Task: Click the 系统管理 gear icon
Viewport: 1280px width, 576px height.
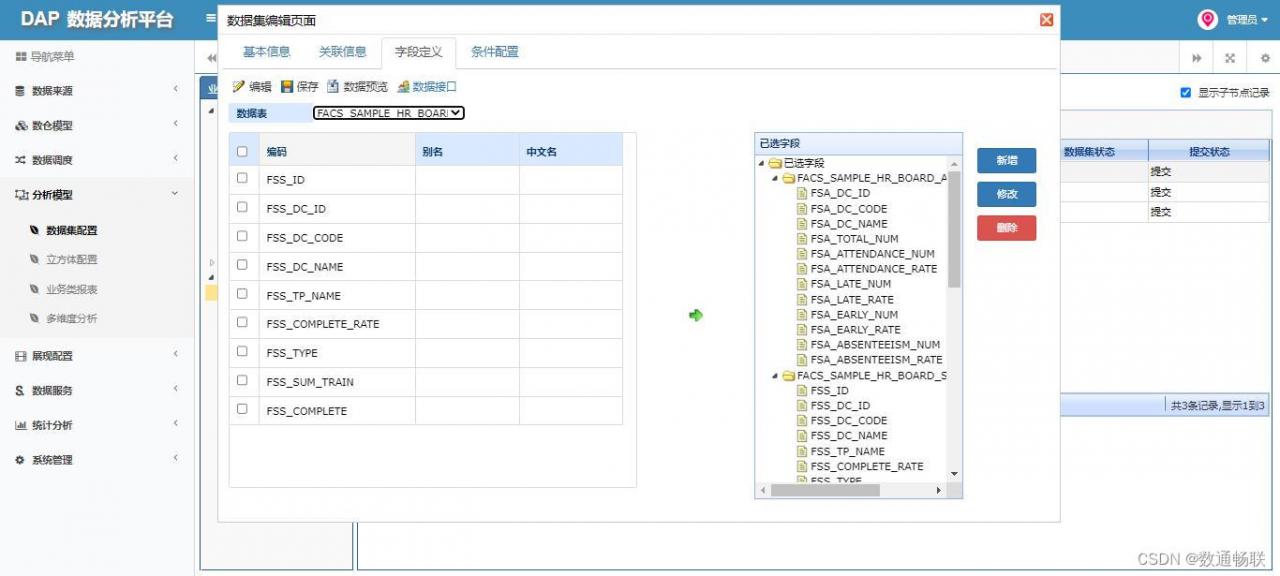Action: [20, 460]
